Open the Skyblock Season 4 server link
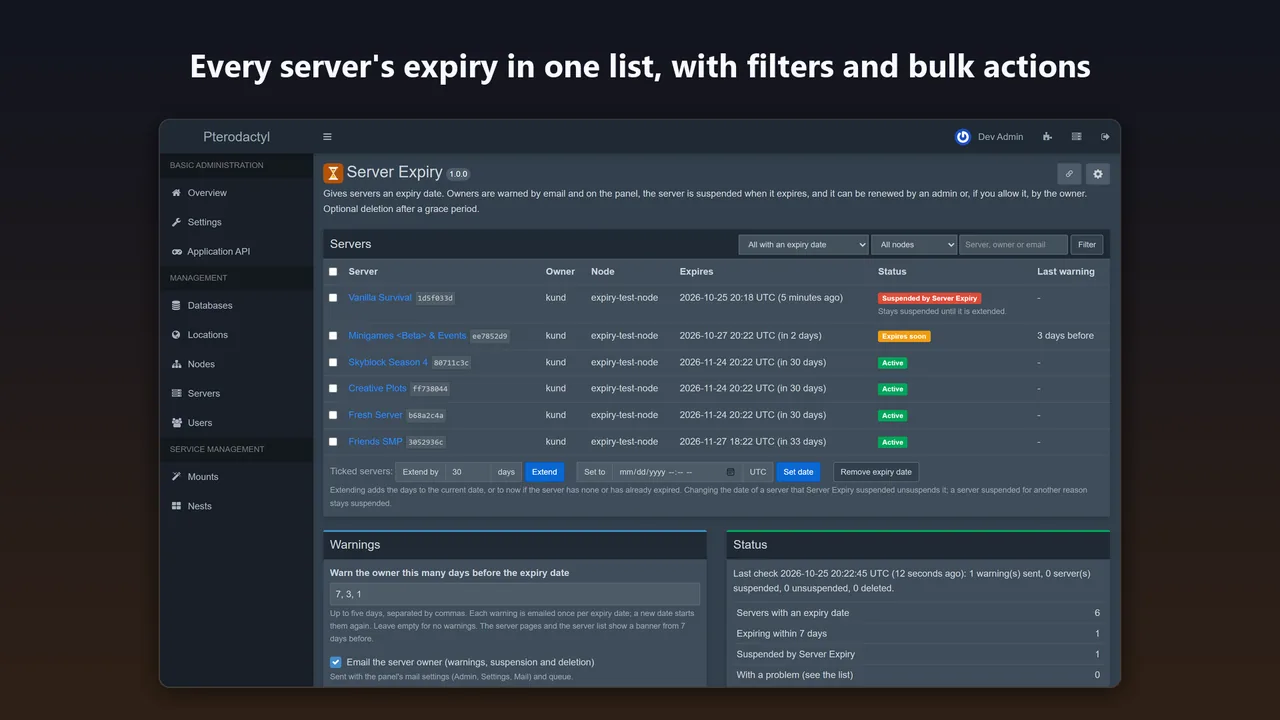Screen dimensions: 1280x720 coord(388,362)
